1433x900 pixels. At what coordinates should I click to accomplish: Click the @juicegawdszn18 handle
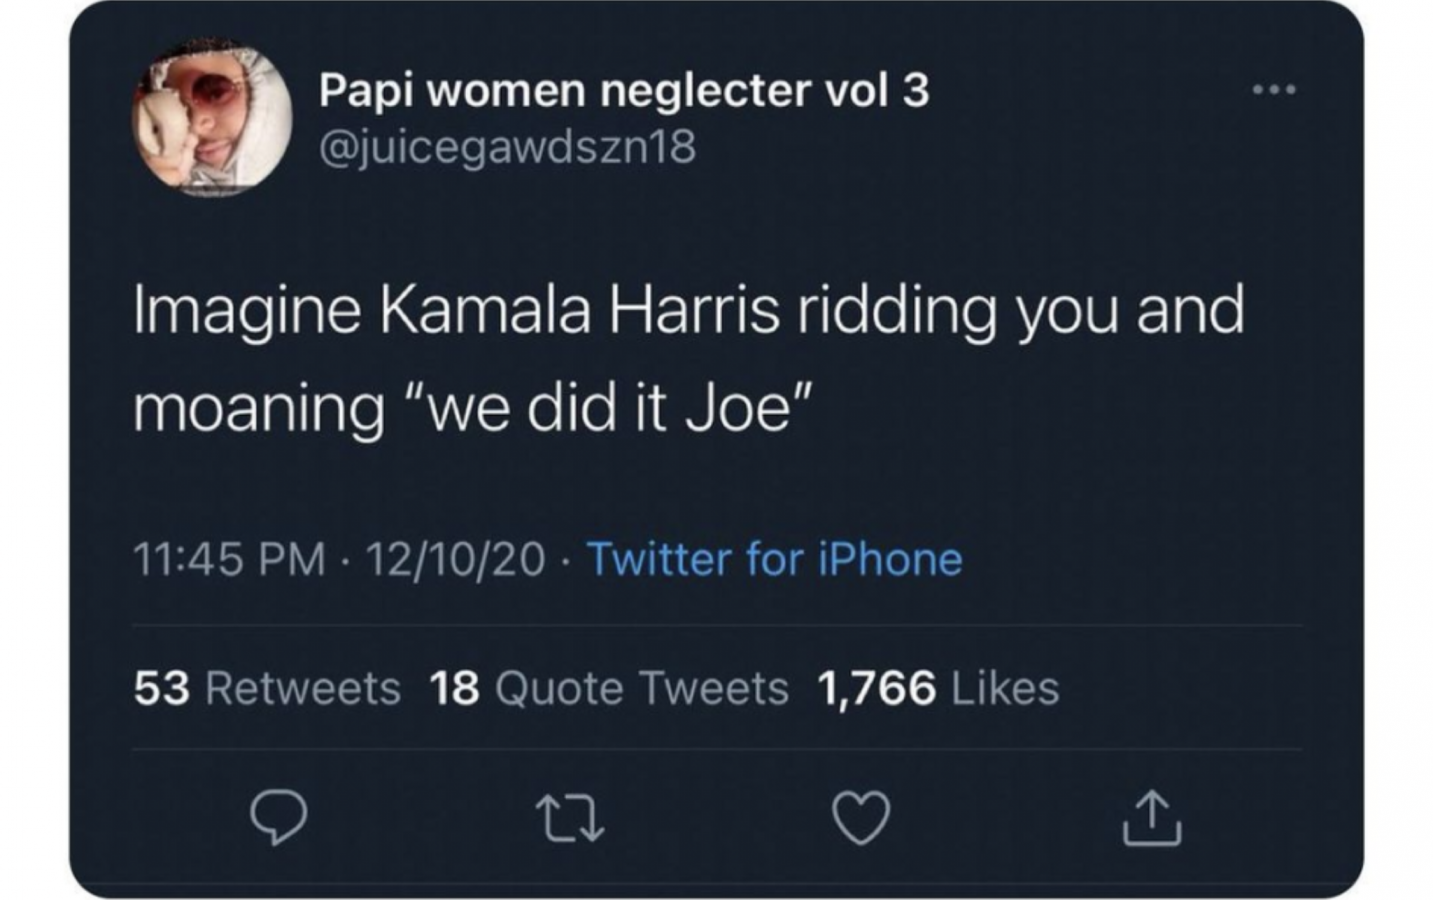[x=507, y=148]
